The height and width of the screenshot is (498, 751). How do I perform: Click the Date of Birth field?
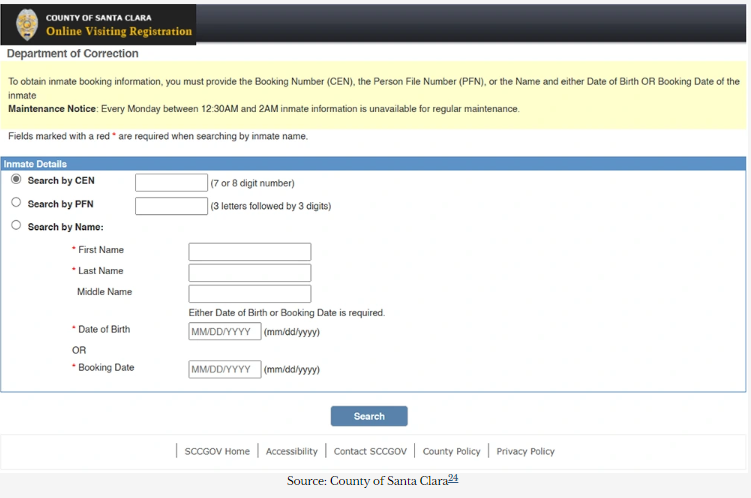(224, 331)
